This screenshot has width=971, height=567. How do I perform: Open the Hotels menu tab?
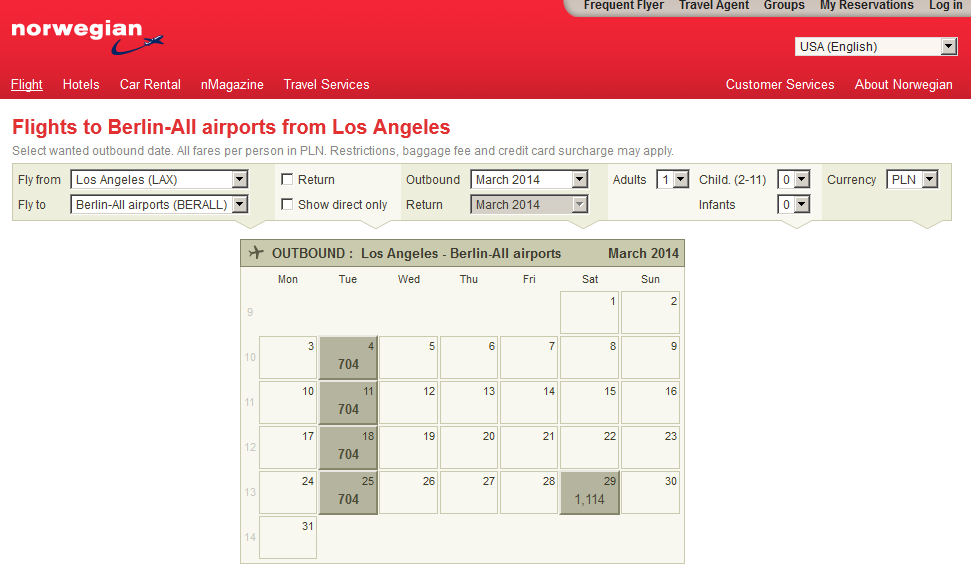81,84
